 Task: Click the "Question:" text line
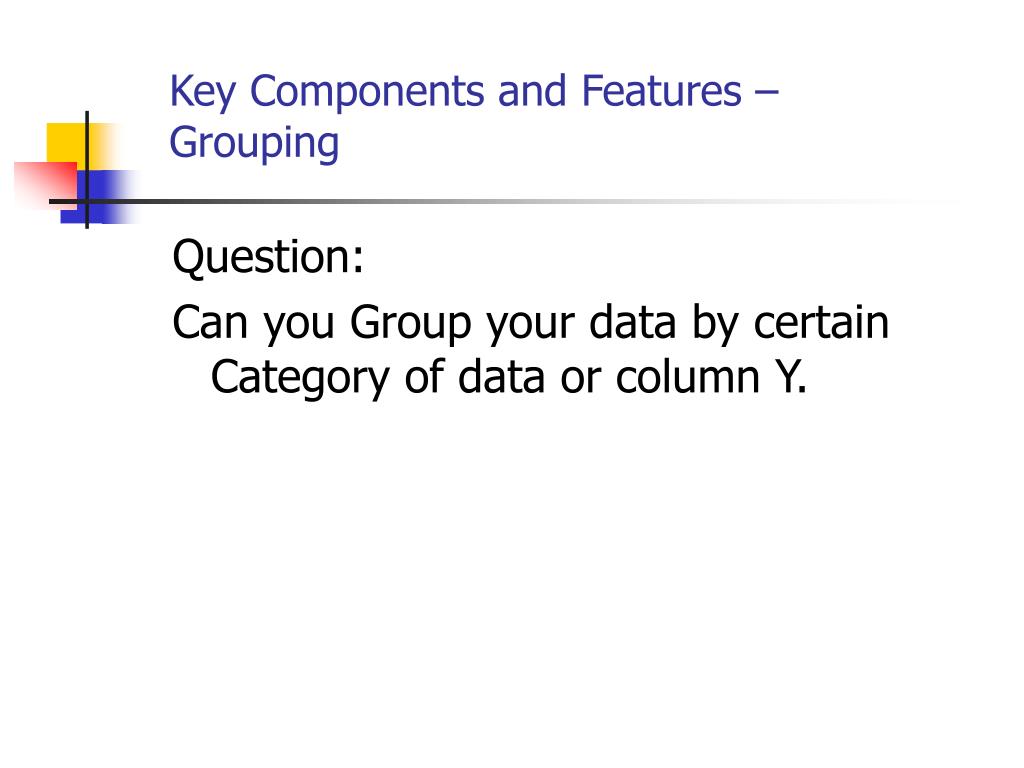point(268,257)
